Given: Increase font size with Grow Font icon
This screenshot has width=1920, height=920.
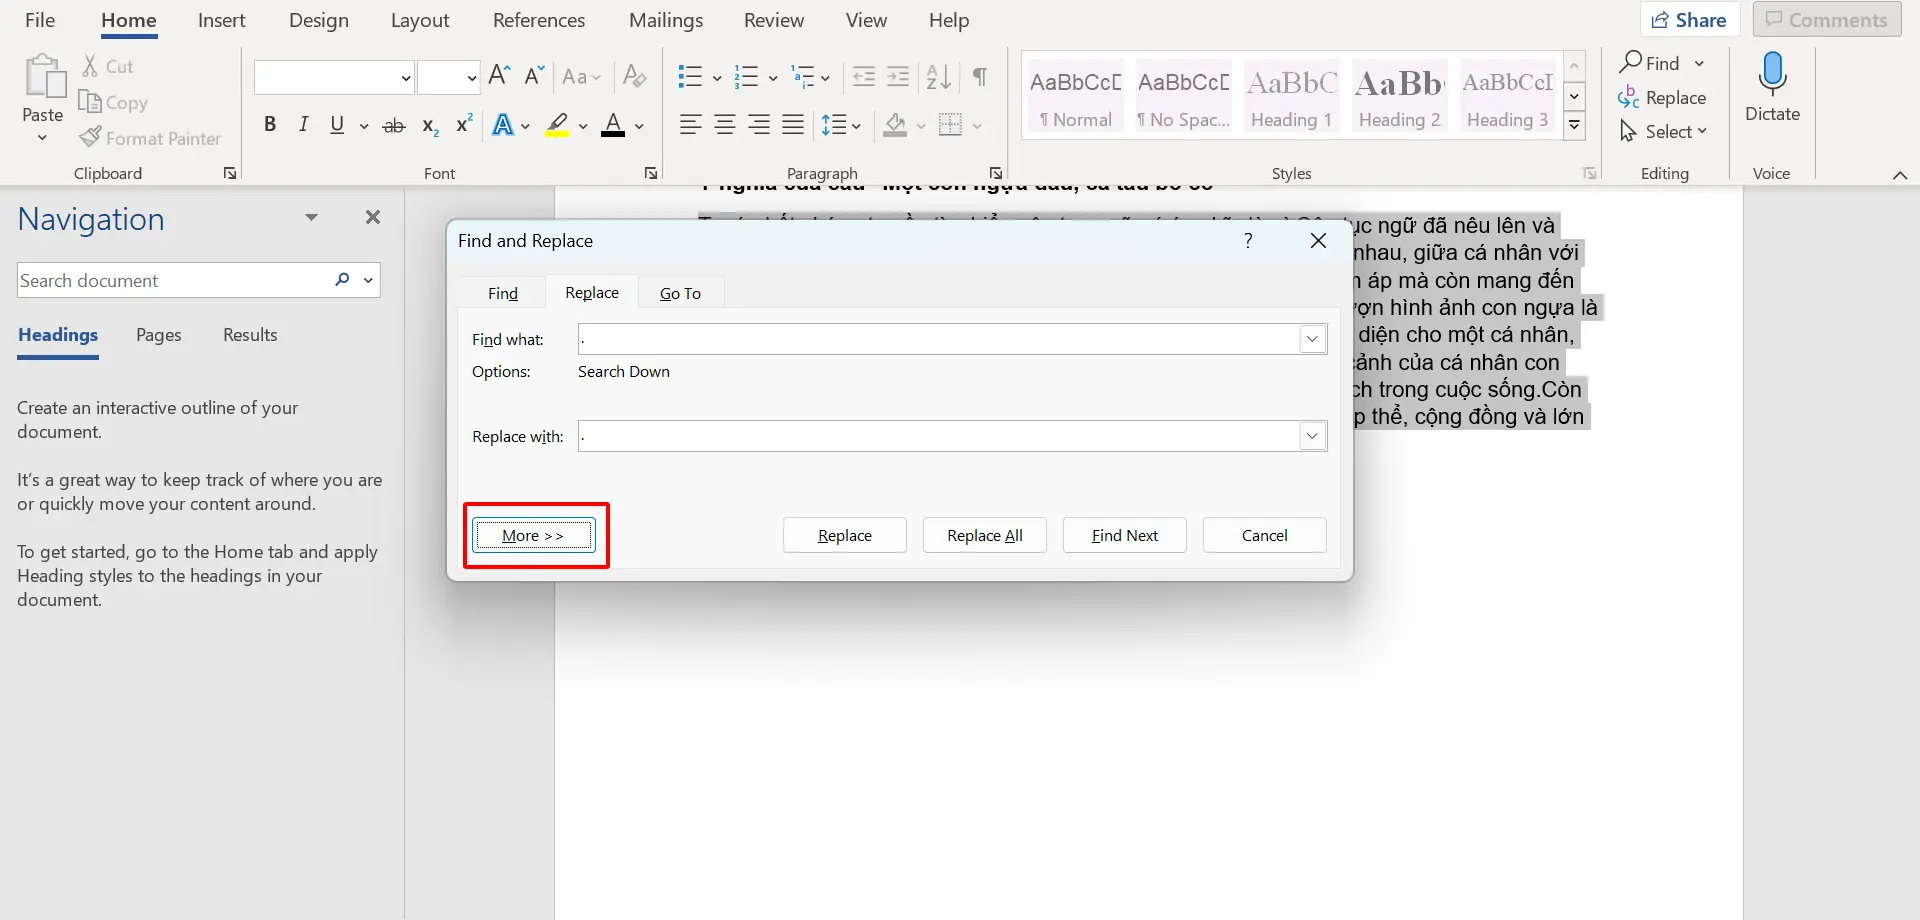Looking at the screenshot, I should point(499,76).
